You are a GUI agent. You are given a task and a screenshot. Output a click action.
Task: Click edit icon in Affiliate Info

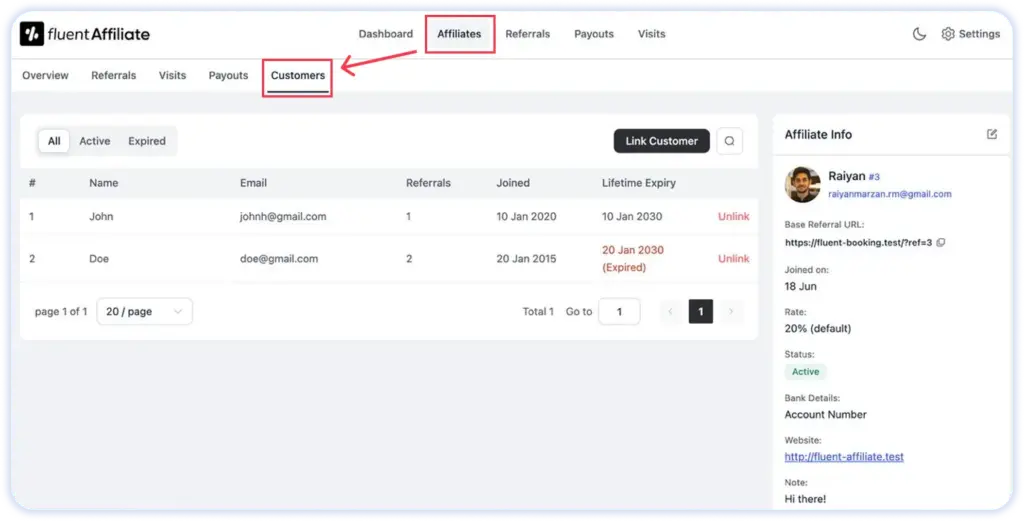point(992,134)
